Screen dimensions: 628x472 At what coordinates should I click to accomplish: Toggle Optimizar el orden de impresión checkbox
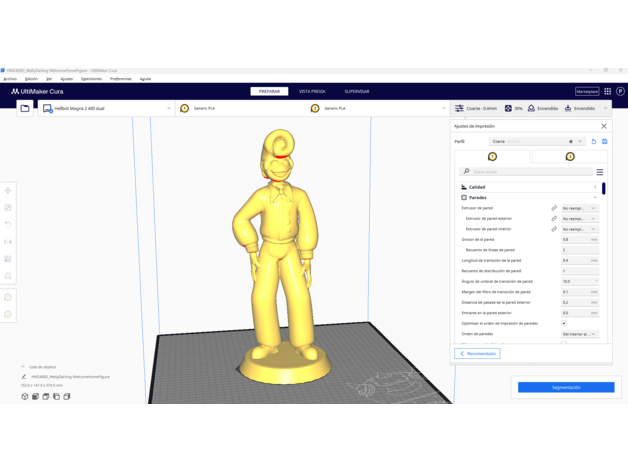(564, 324)
